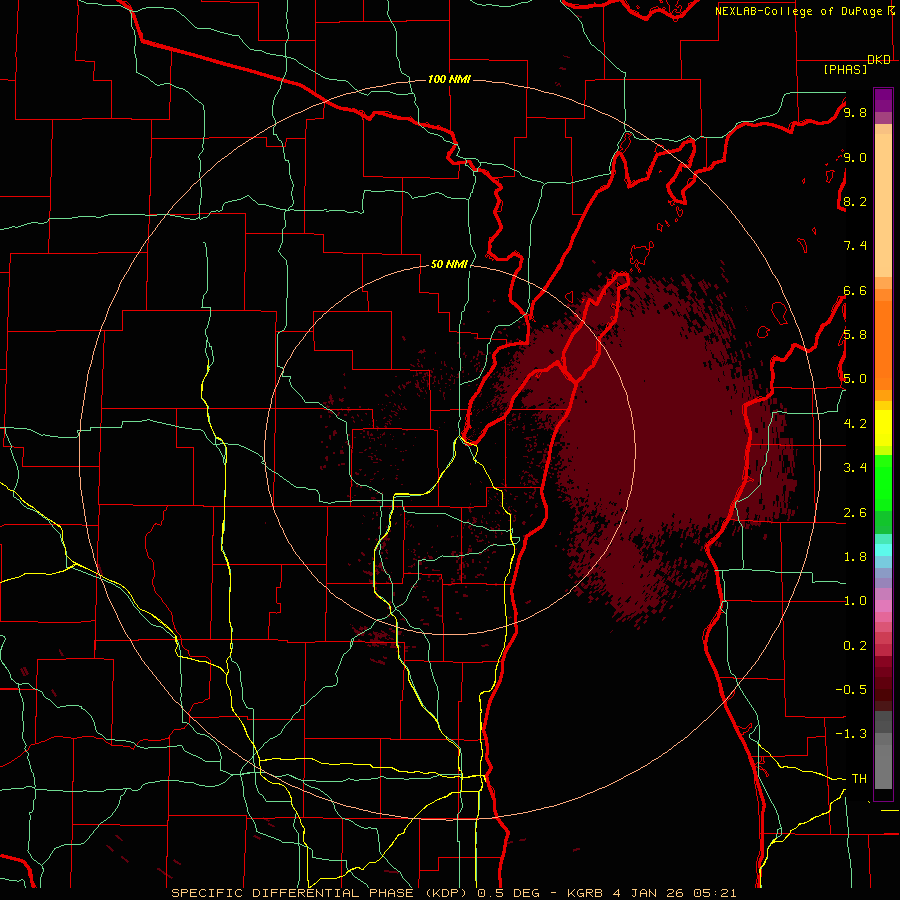Pick the bright green color bar segment

pos(883,483)
